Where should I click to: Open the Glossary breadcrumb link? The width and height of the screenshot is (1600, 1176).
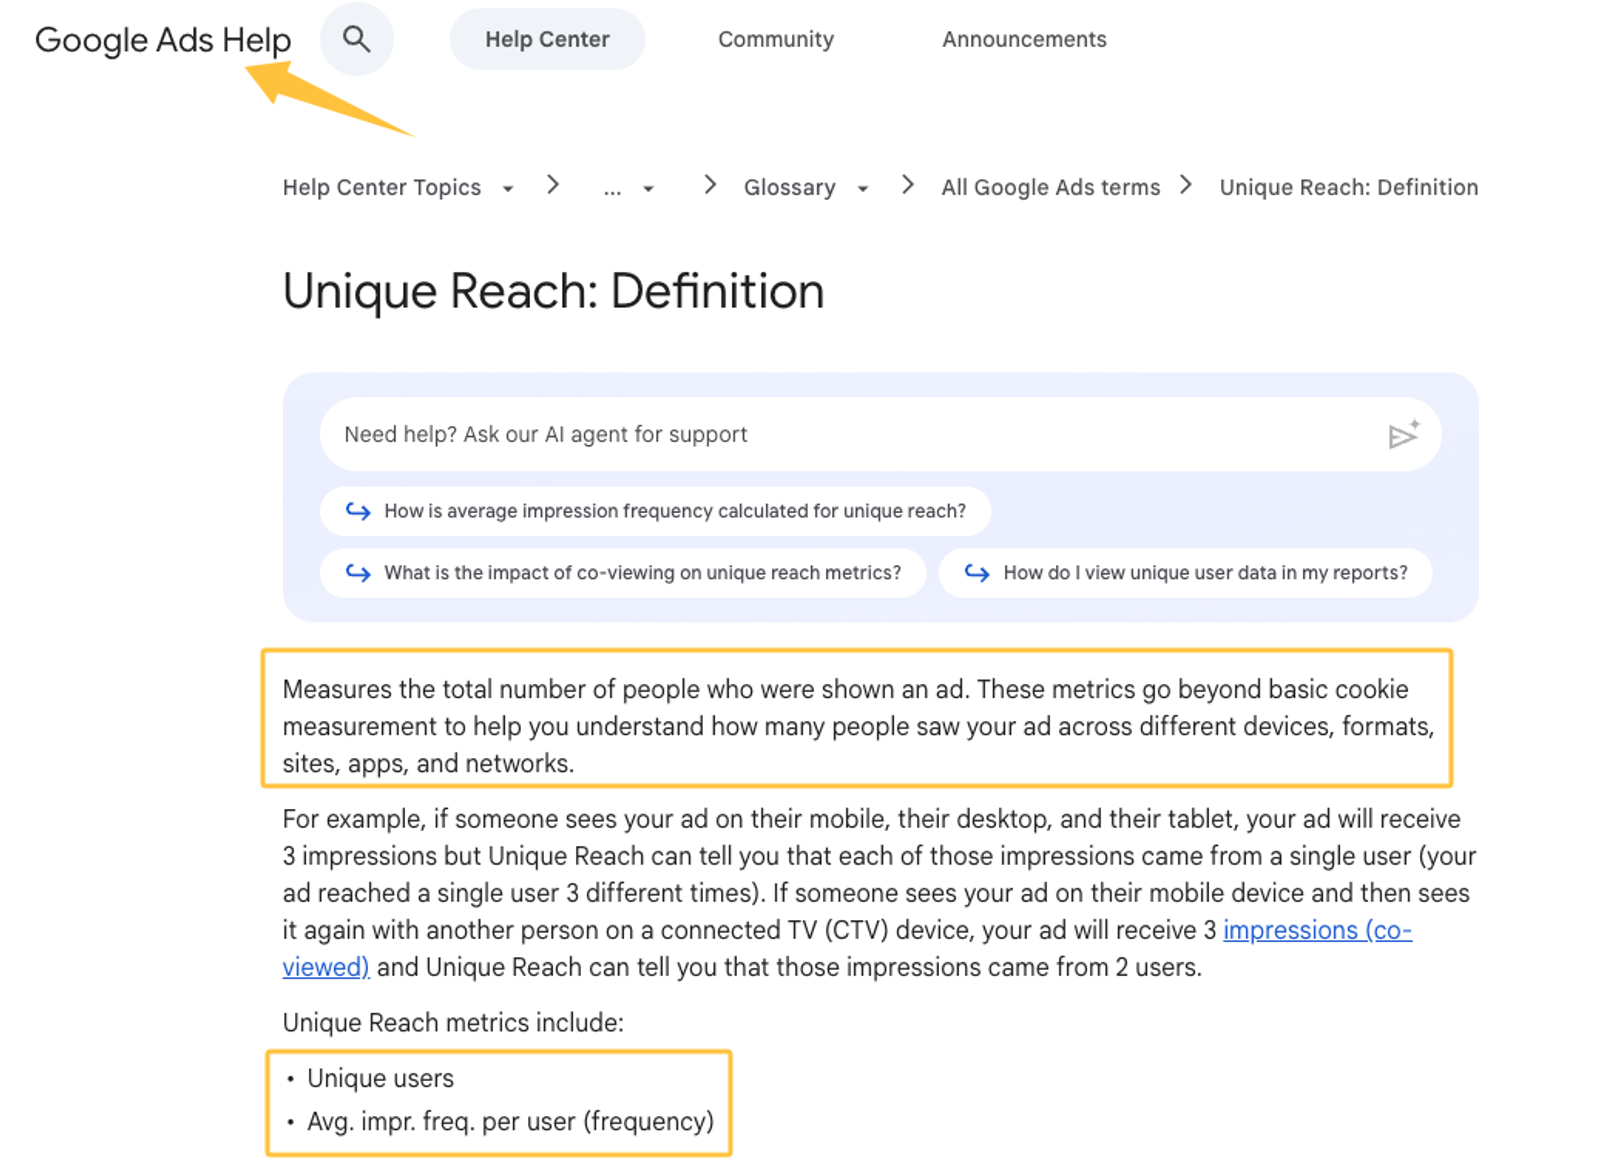(x=789, y=187)
